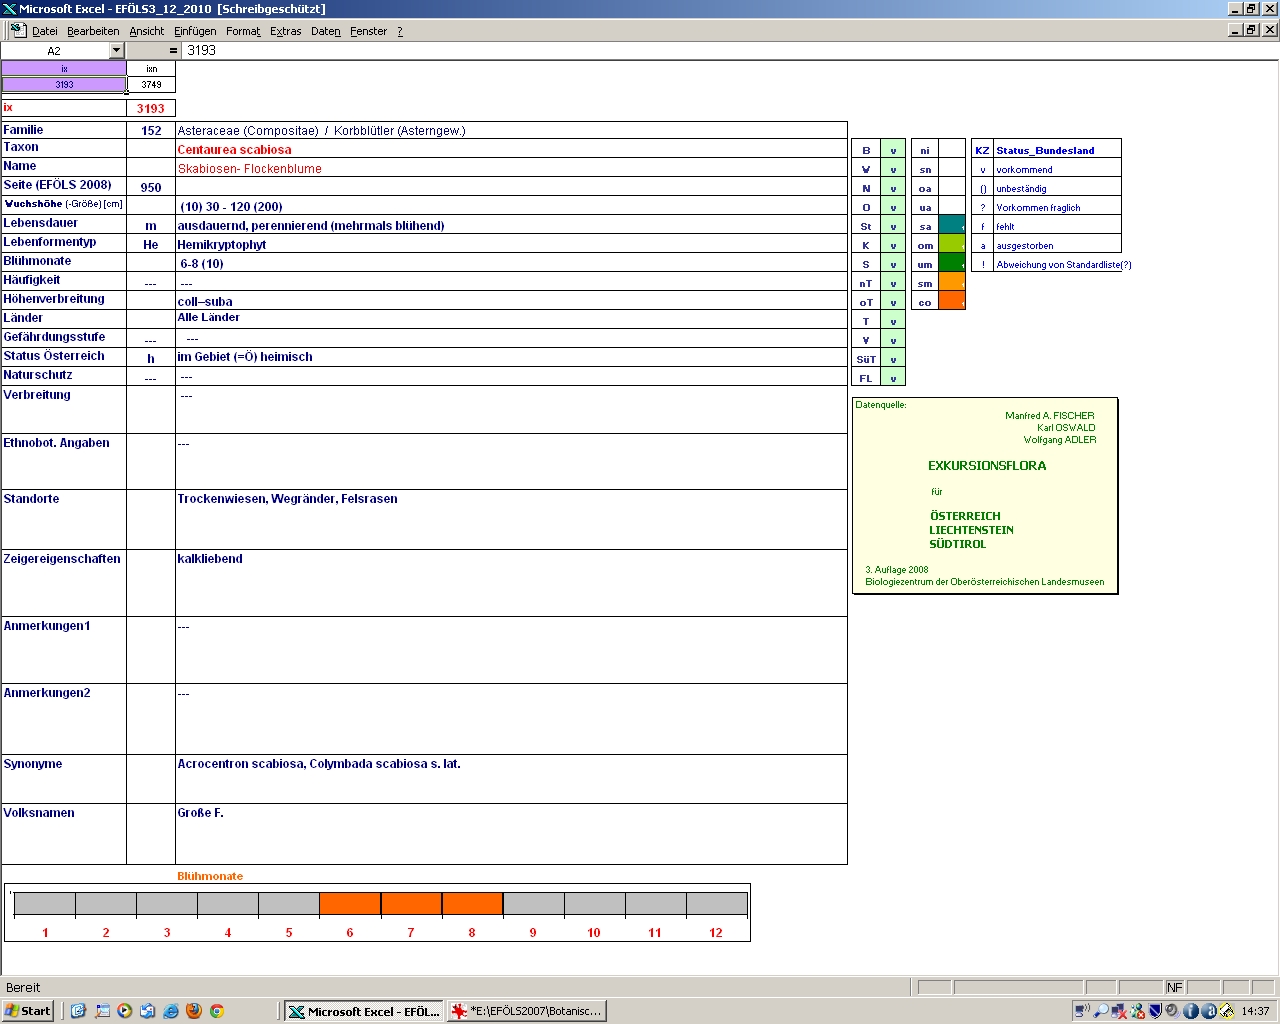Screen dimensions: 1280x1024
Task: Click the Messenger tray icon
Action: [x=1138, y=1011]
